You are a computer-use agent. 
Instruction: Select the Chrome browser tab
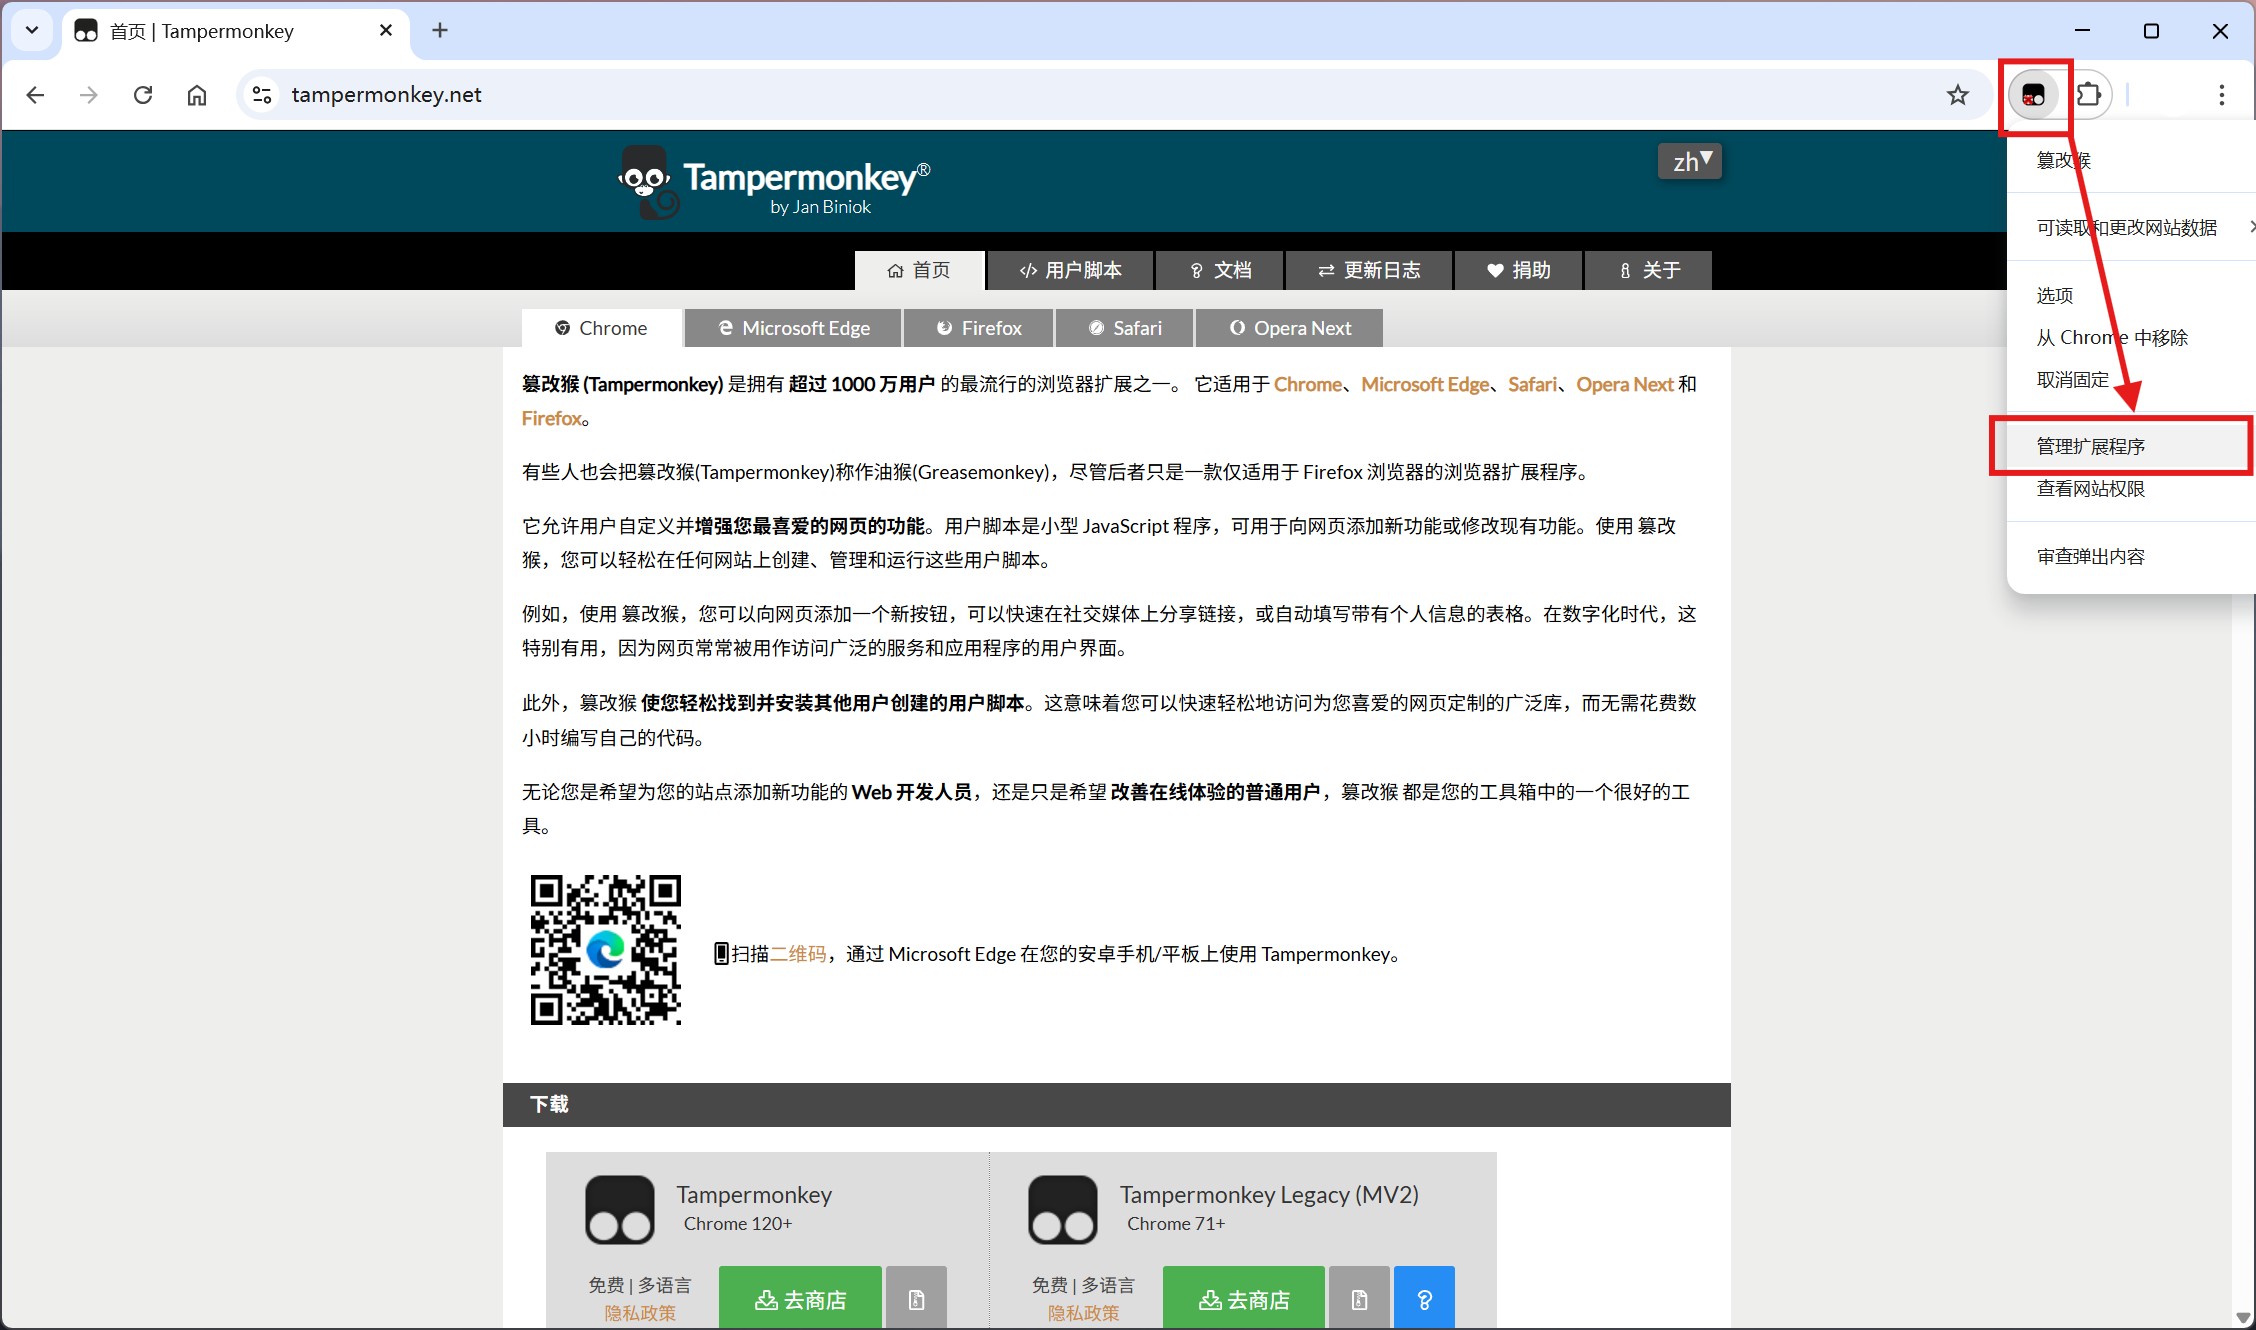tap(602, 328)
